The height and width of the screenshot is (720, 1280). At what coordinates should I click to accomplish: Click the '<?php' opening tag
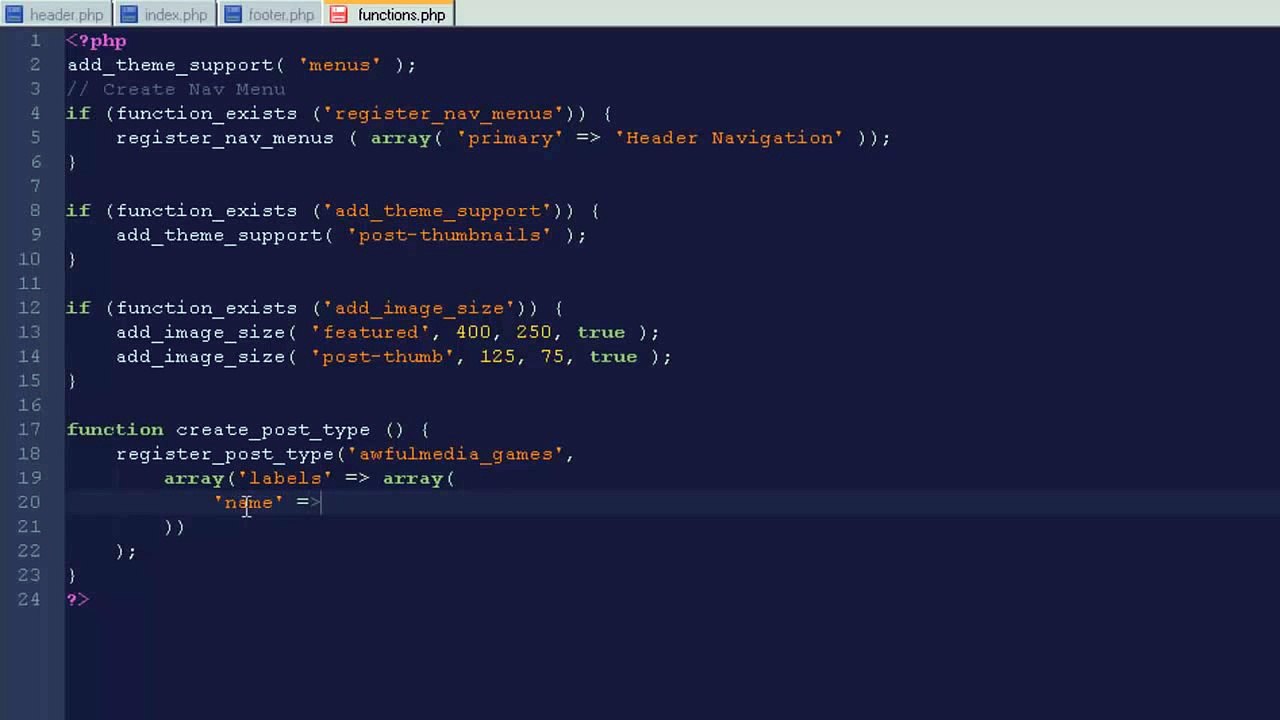96,41
